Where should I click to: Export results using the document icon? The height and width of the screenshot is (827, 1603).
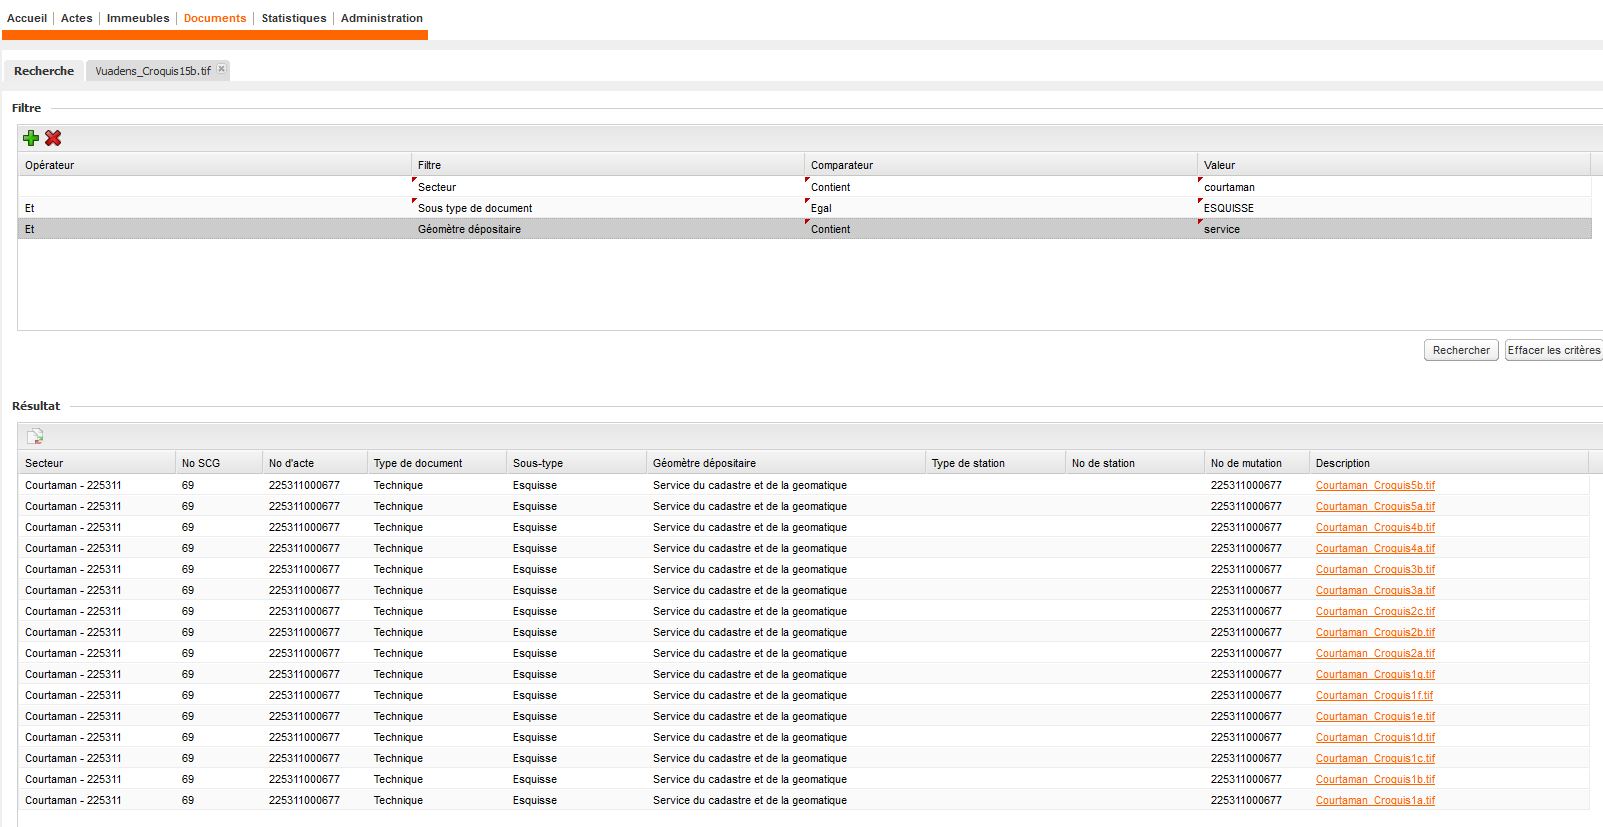[x=35, y=436]
